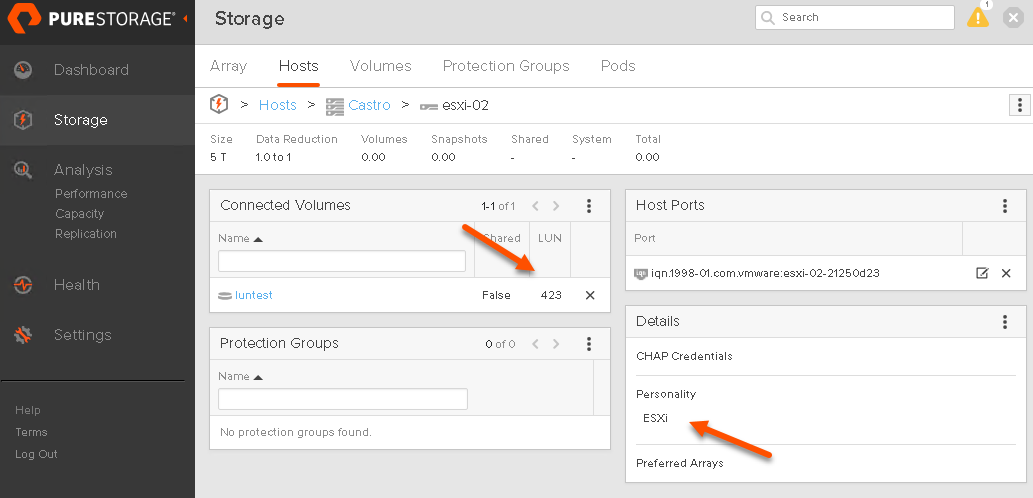
Task: Click the array root breadcrumb icon
Action: point(219,105)
